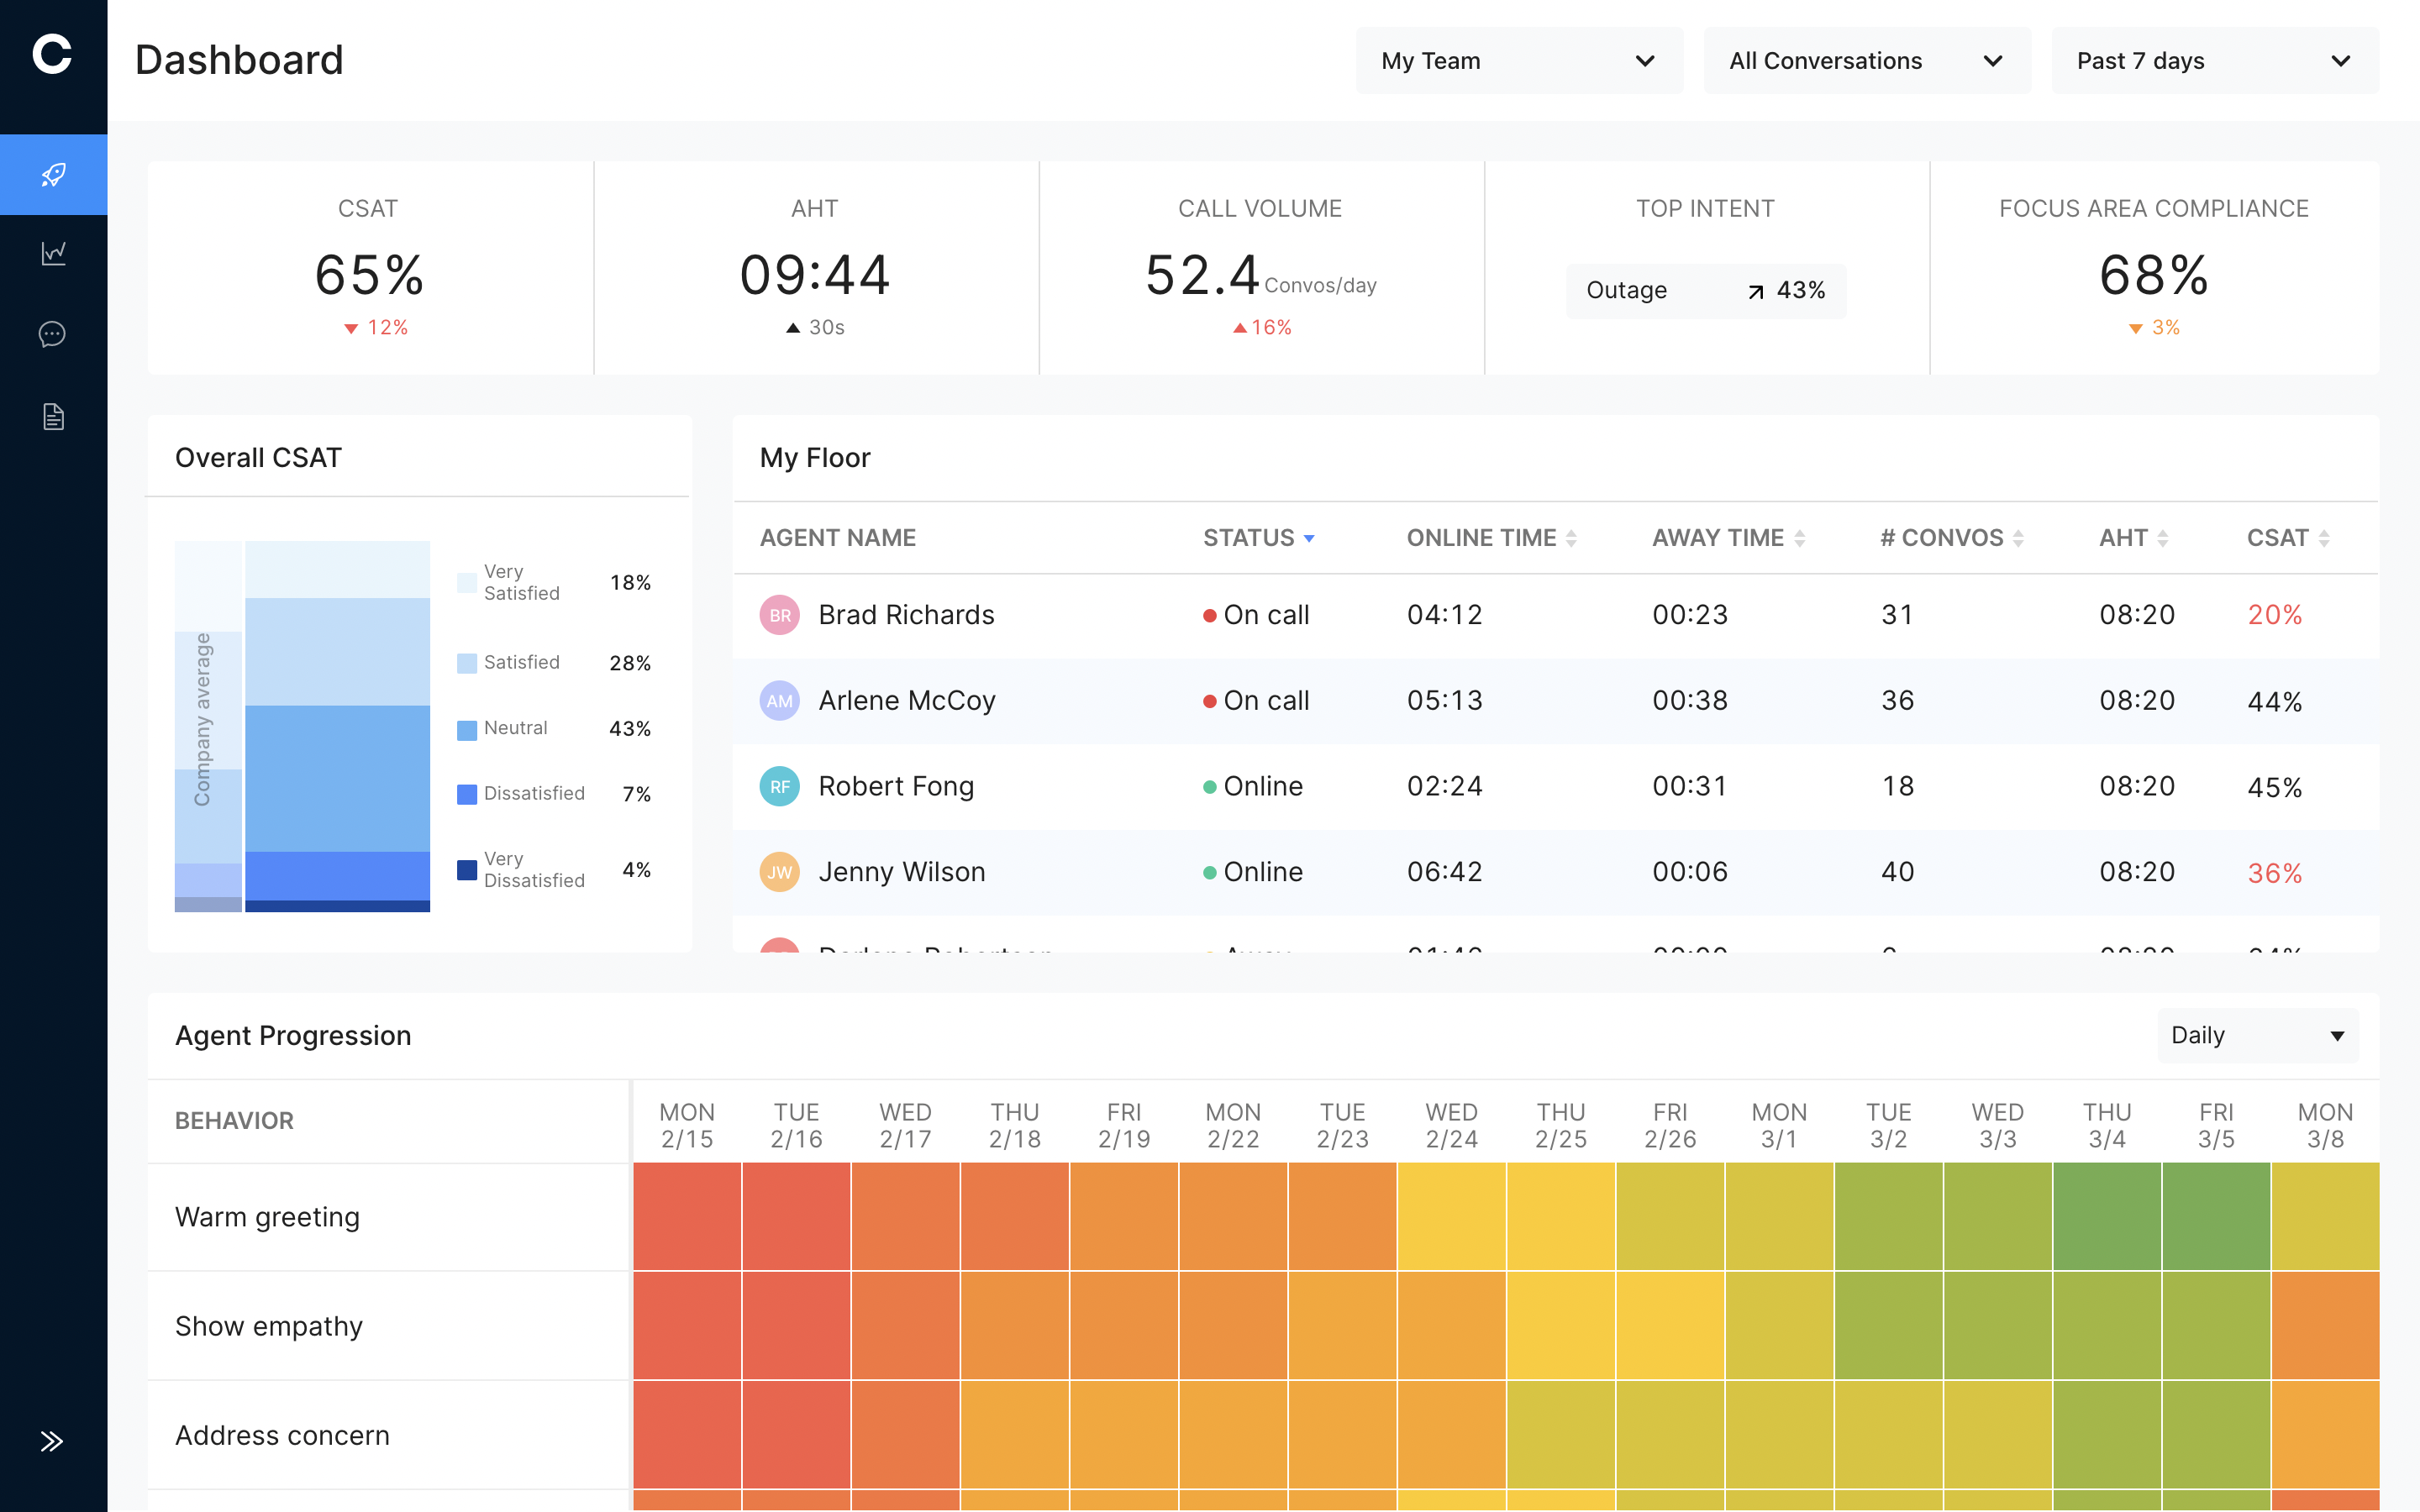
Task: Click Warm greeting cell for MON 2/15
Action: tap(687, 1216)
